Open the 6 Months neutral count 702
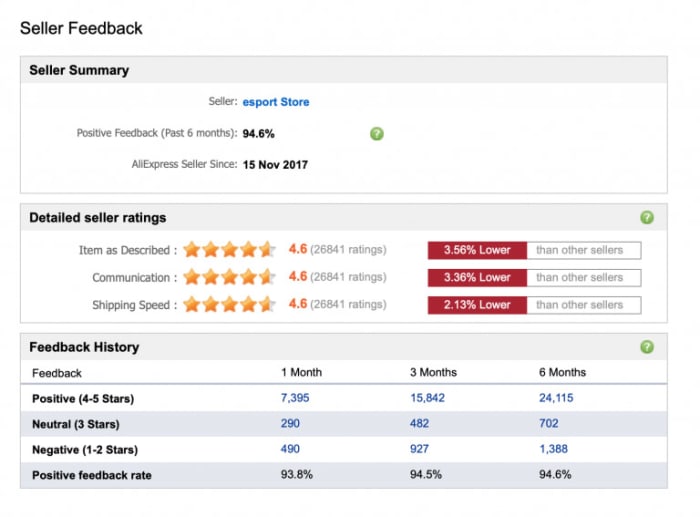 coord(549,424)
